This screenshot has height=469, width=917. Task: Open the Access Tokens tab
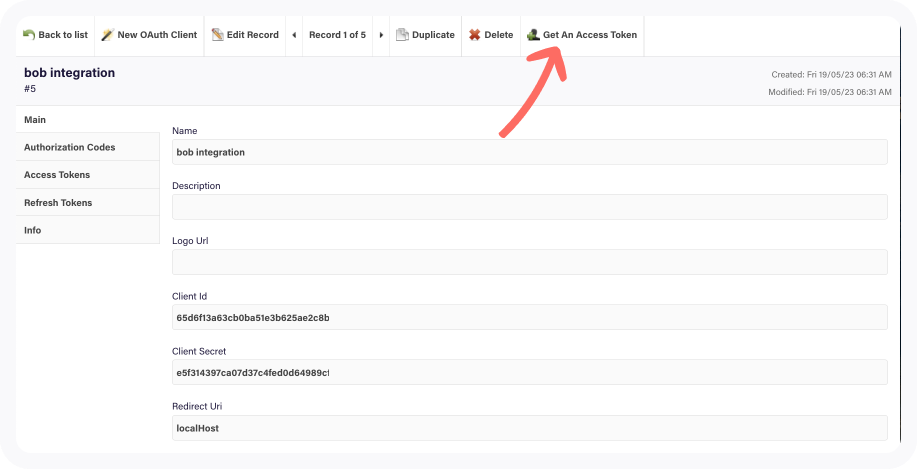coord(88,174)
